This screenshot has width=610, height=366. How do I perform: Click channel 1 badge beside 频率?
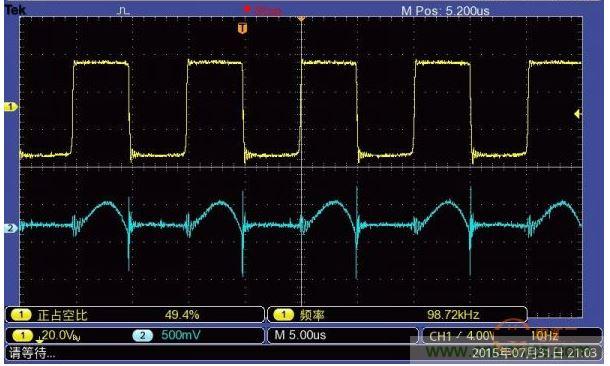(284, 315)
